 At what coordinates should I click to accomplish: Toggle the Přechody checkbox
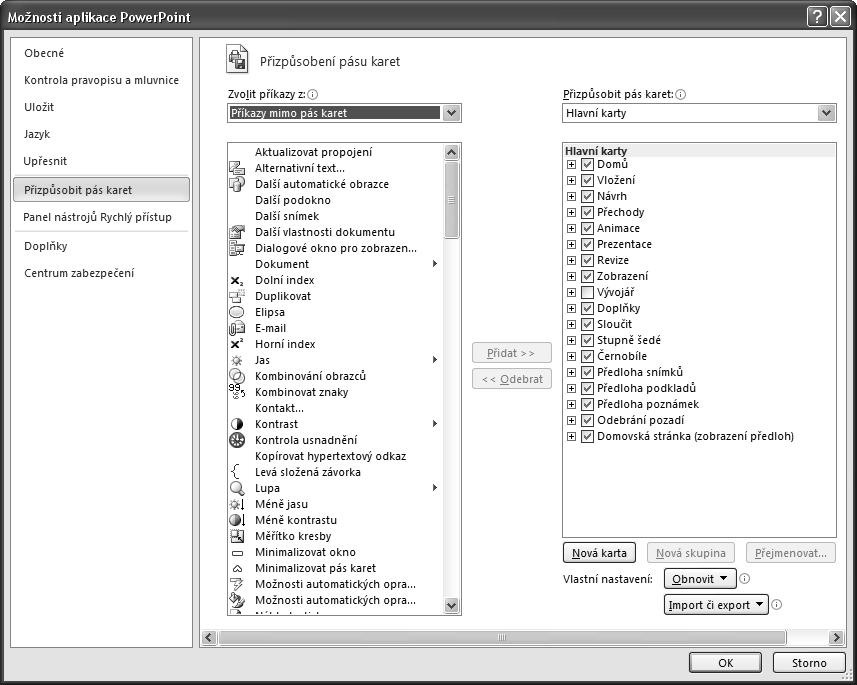pyautogui.click(x=588, y=212)
